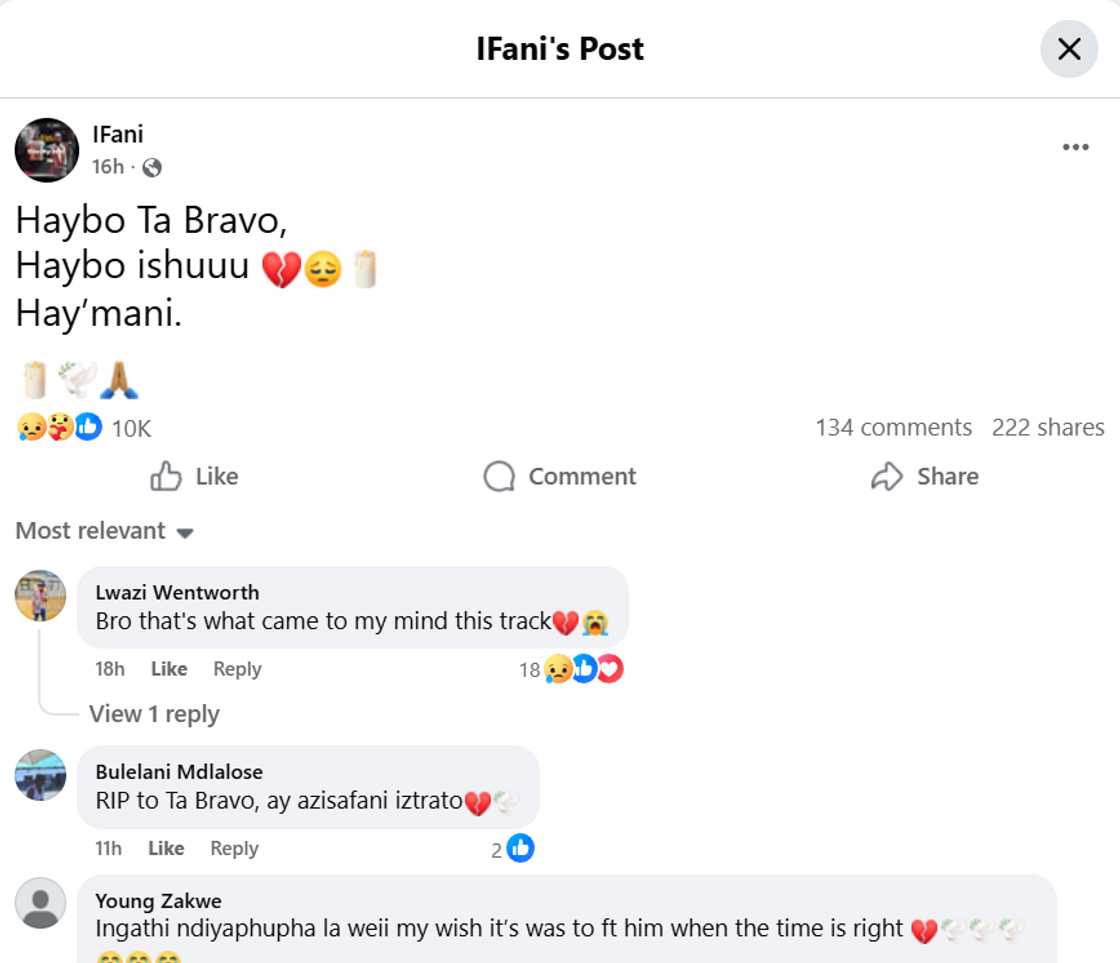The height and width of the screenshot is (963, 1120).
Task: Open the 134 comments list
Action: click(x=893, y=427)
